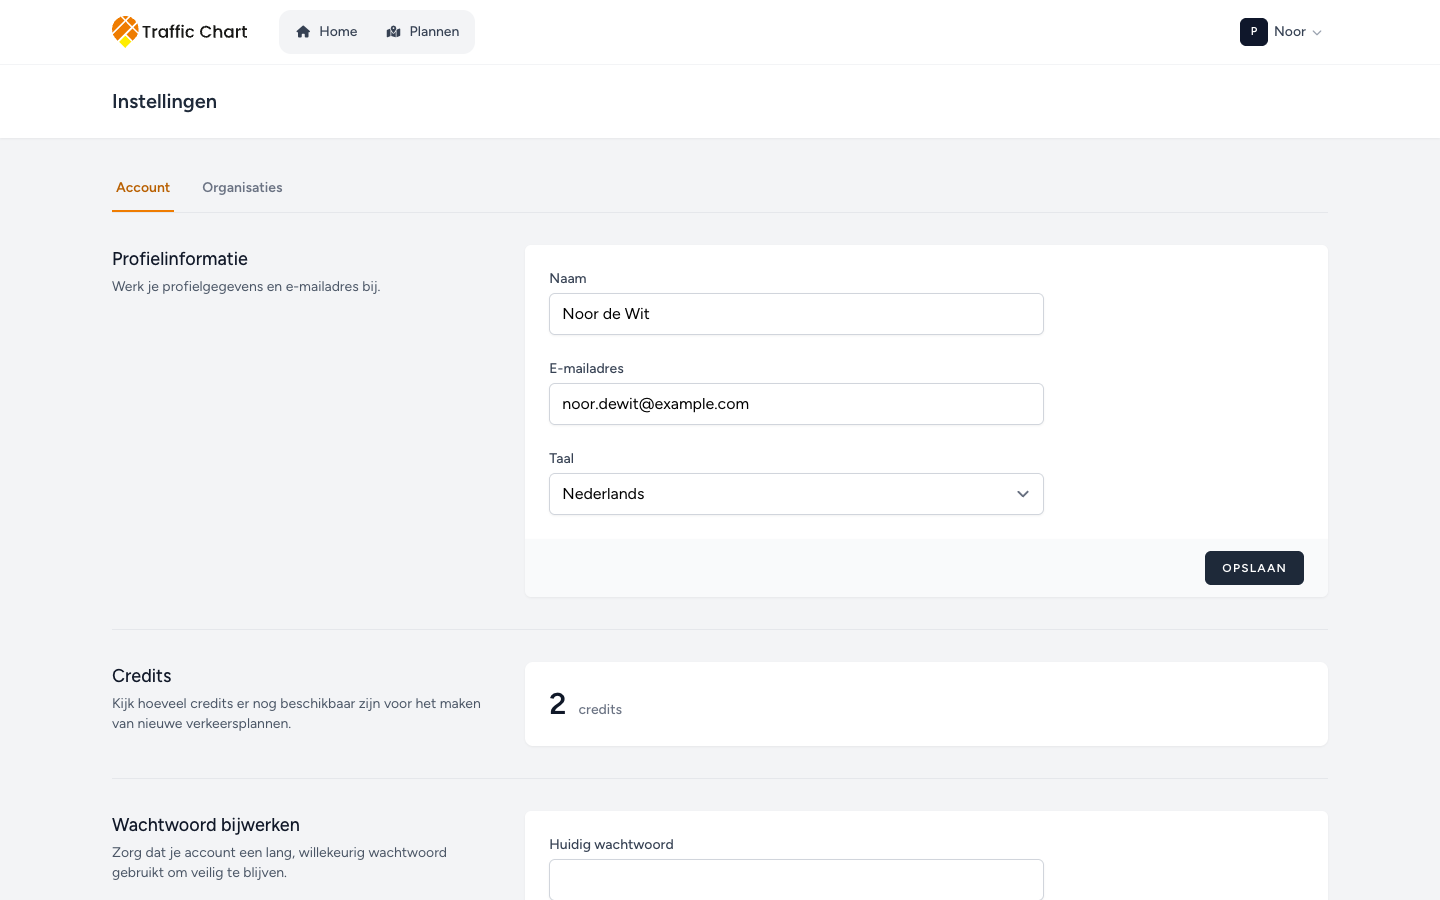Open the Noor user menu chevron
The height and width of the screenshot is (900, 1440).
coord(1317,33)
